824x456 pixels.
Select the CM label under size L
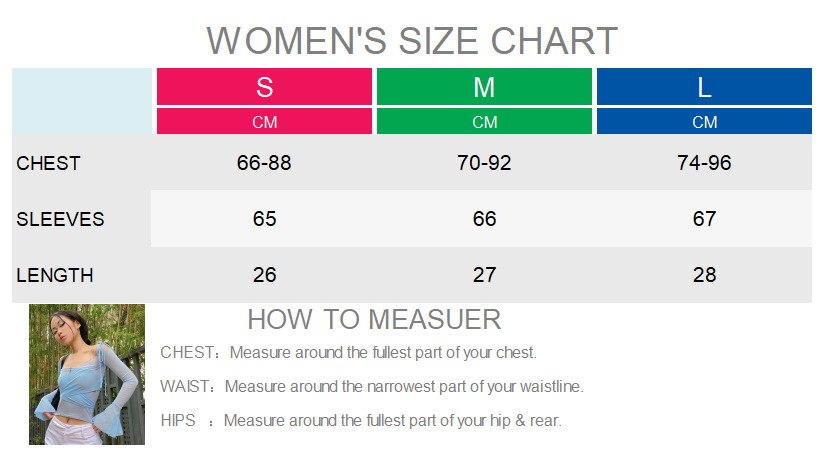[704, 122]
